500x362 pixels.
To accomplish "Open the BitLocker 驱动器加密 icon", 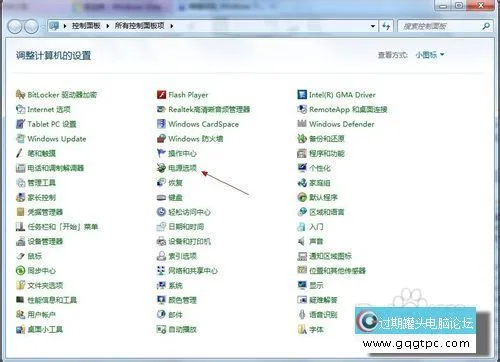I will point(20,95).
